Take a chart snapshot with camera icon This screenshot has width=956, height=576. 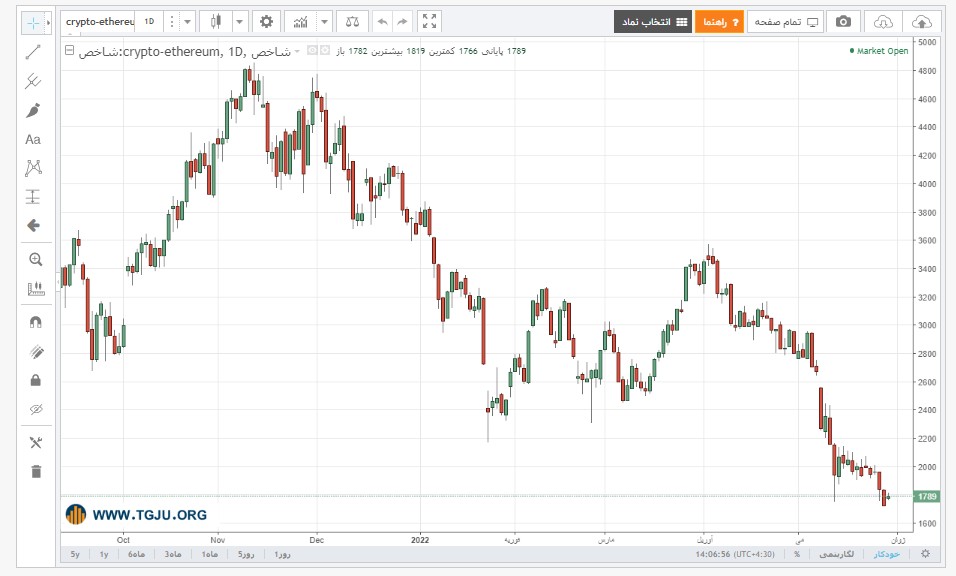[x=843, y=22]
